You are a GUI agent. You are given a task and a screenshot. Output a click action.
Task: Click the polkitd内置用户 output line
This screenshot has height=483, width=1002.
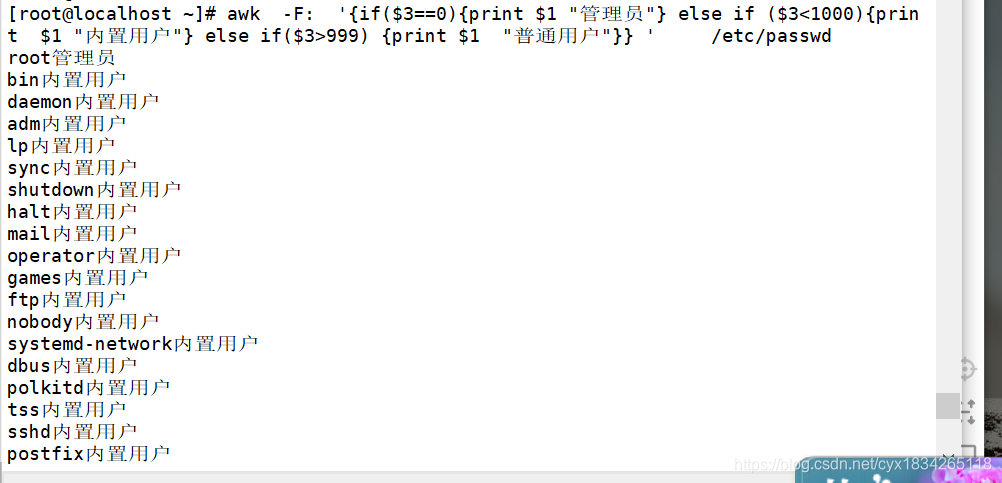click(x=89, y=387)
